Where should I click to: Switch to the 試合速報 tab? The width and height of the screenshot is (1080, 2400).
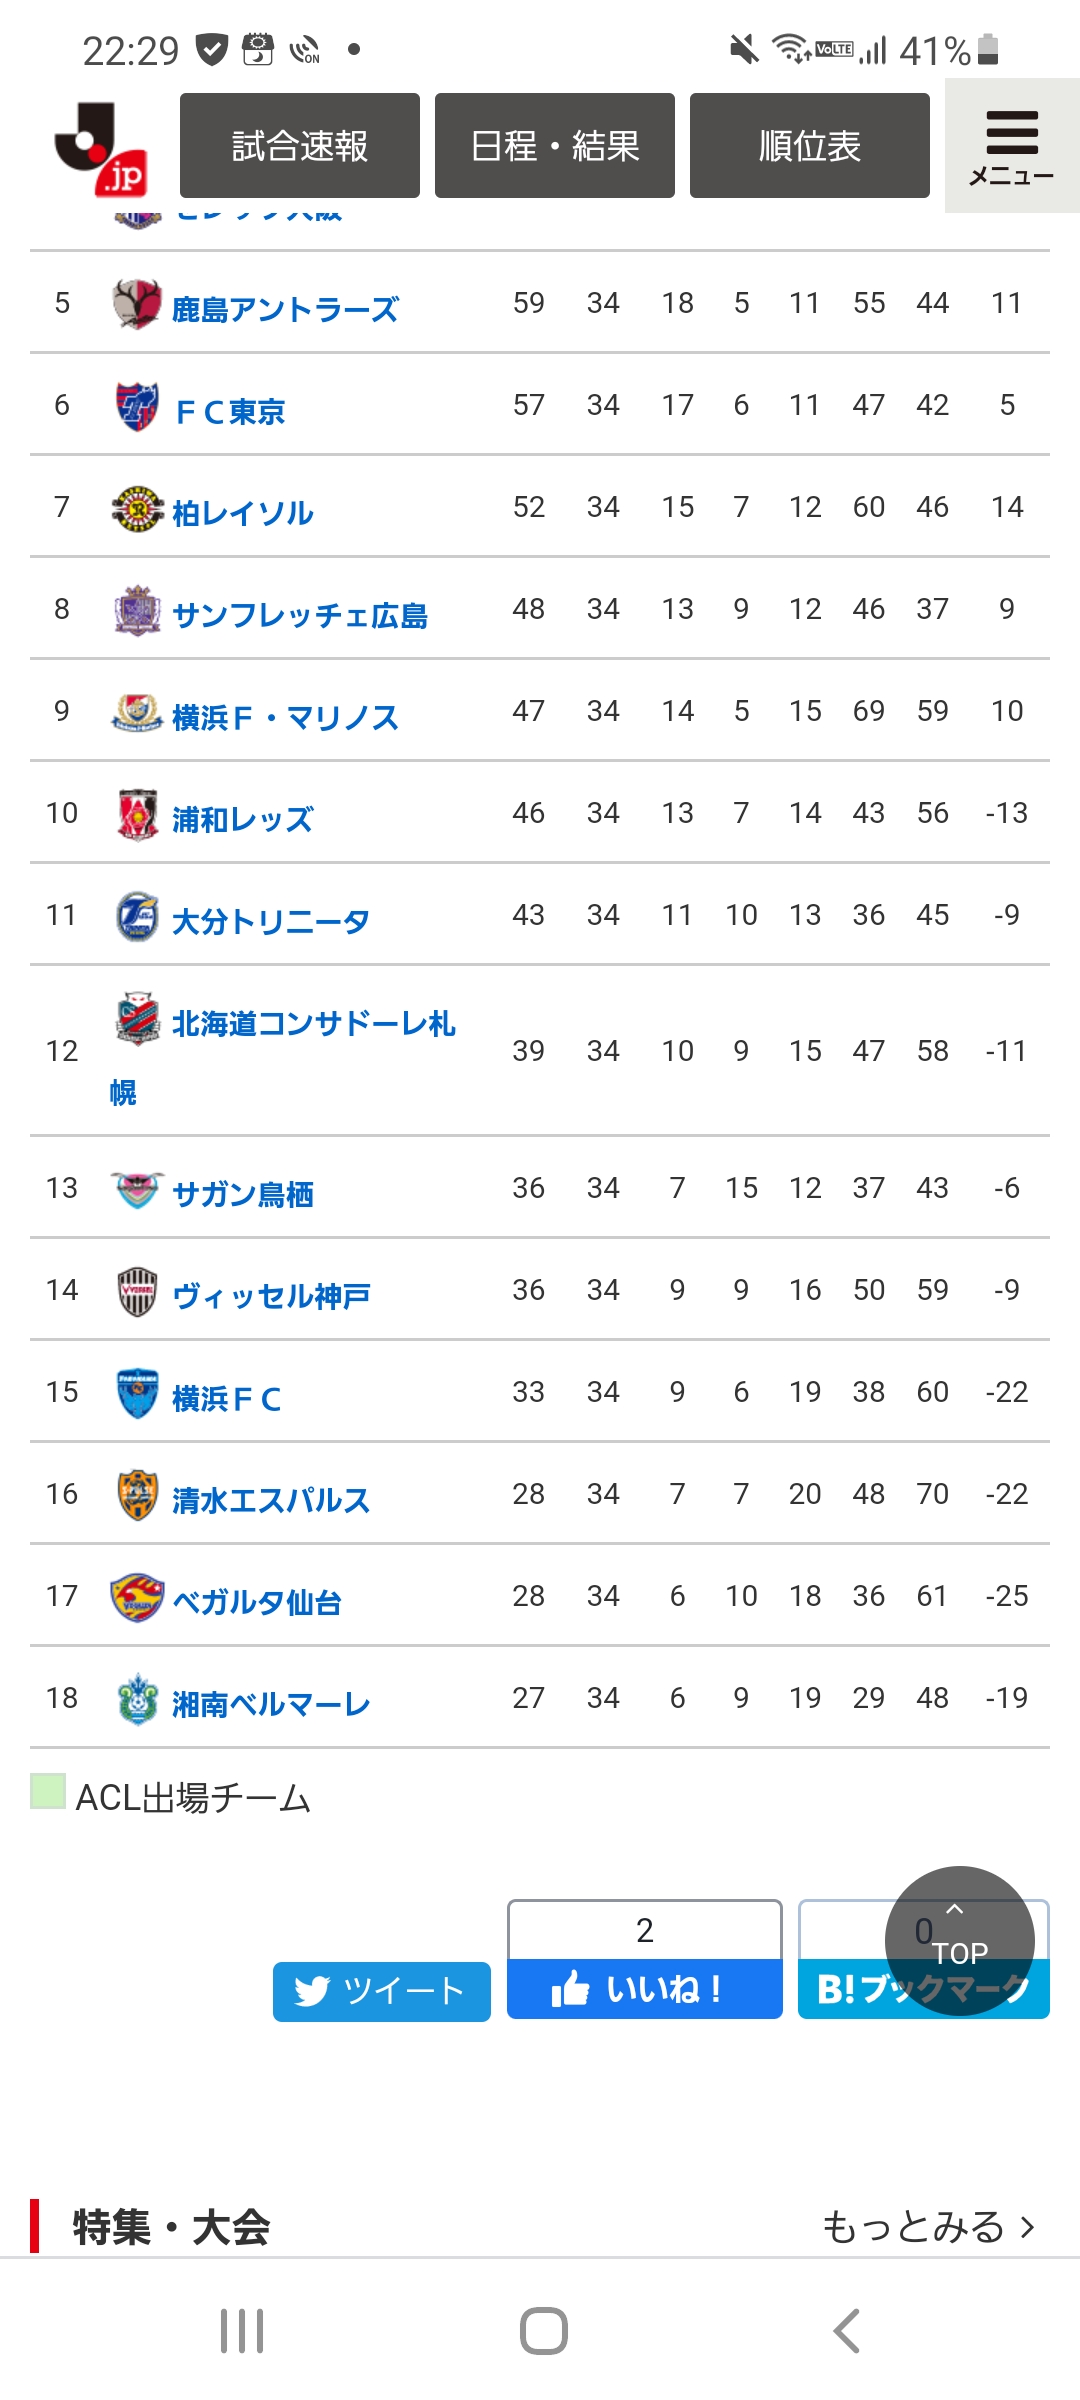(x=300, y=146)
